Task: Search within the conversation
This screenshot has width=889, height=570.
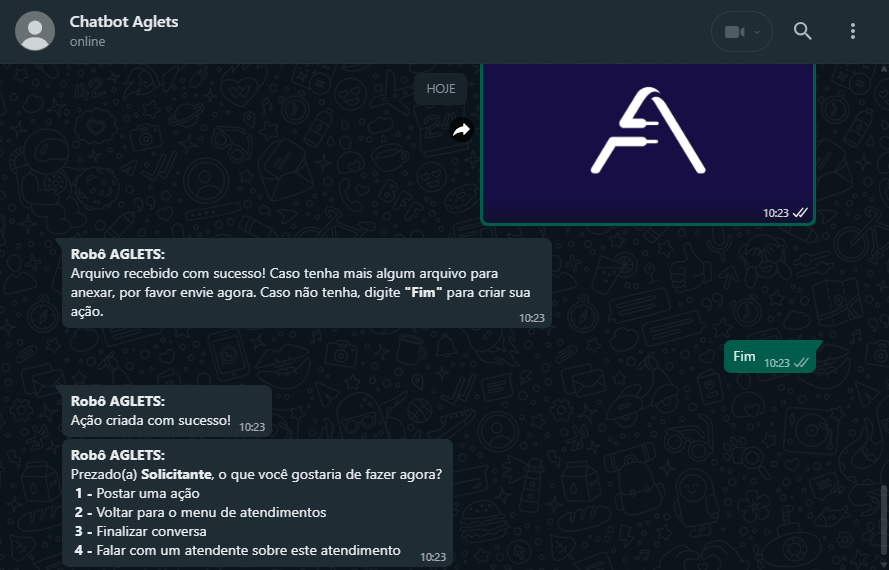Action: 802,31
